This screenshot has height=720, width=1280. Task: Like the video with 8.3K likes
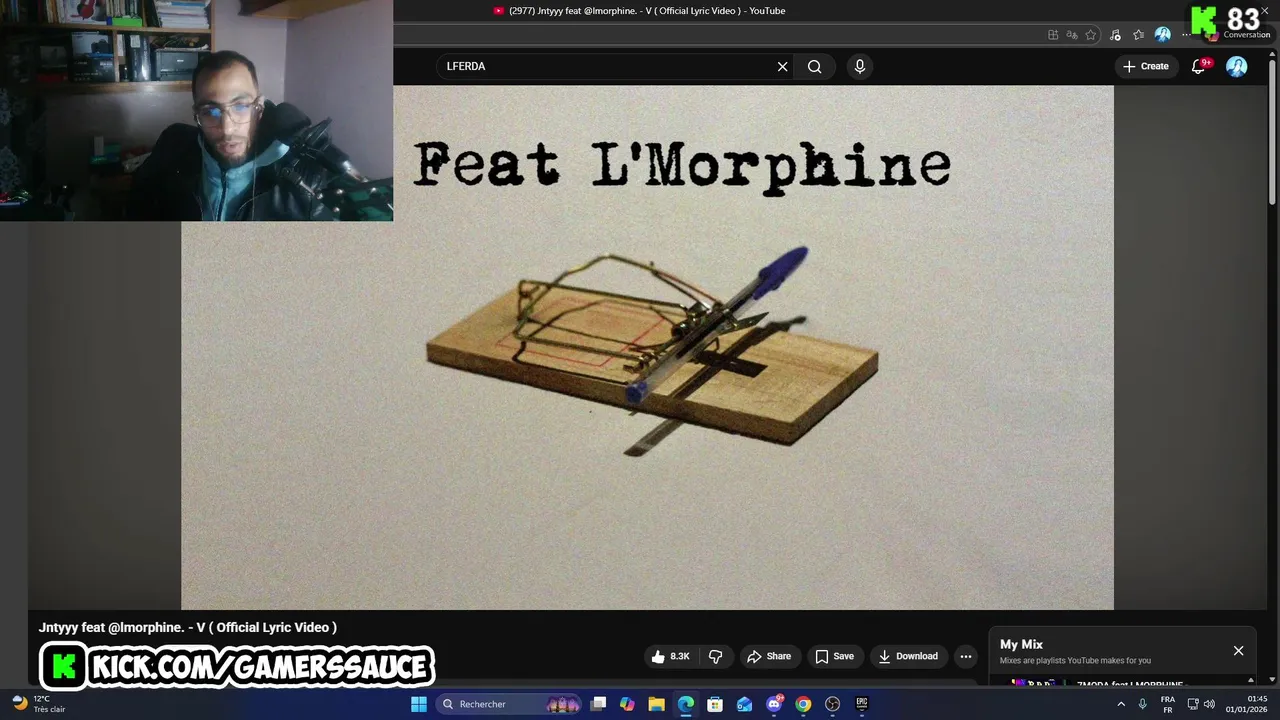coord(670,656)
